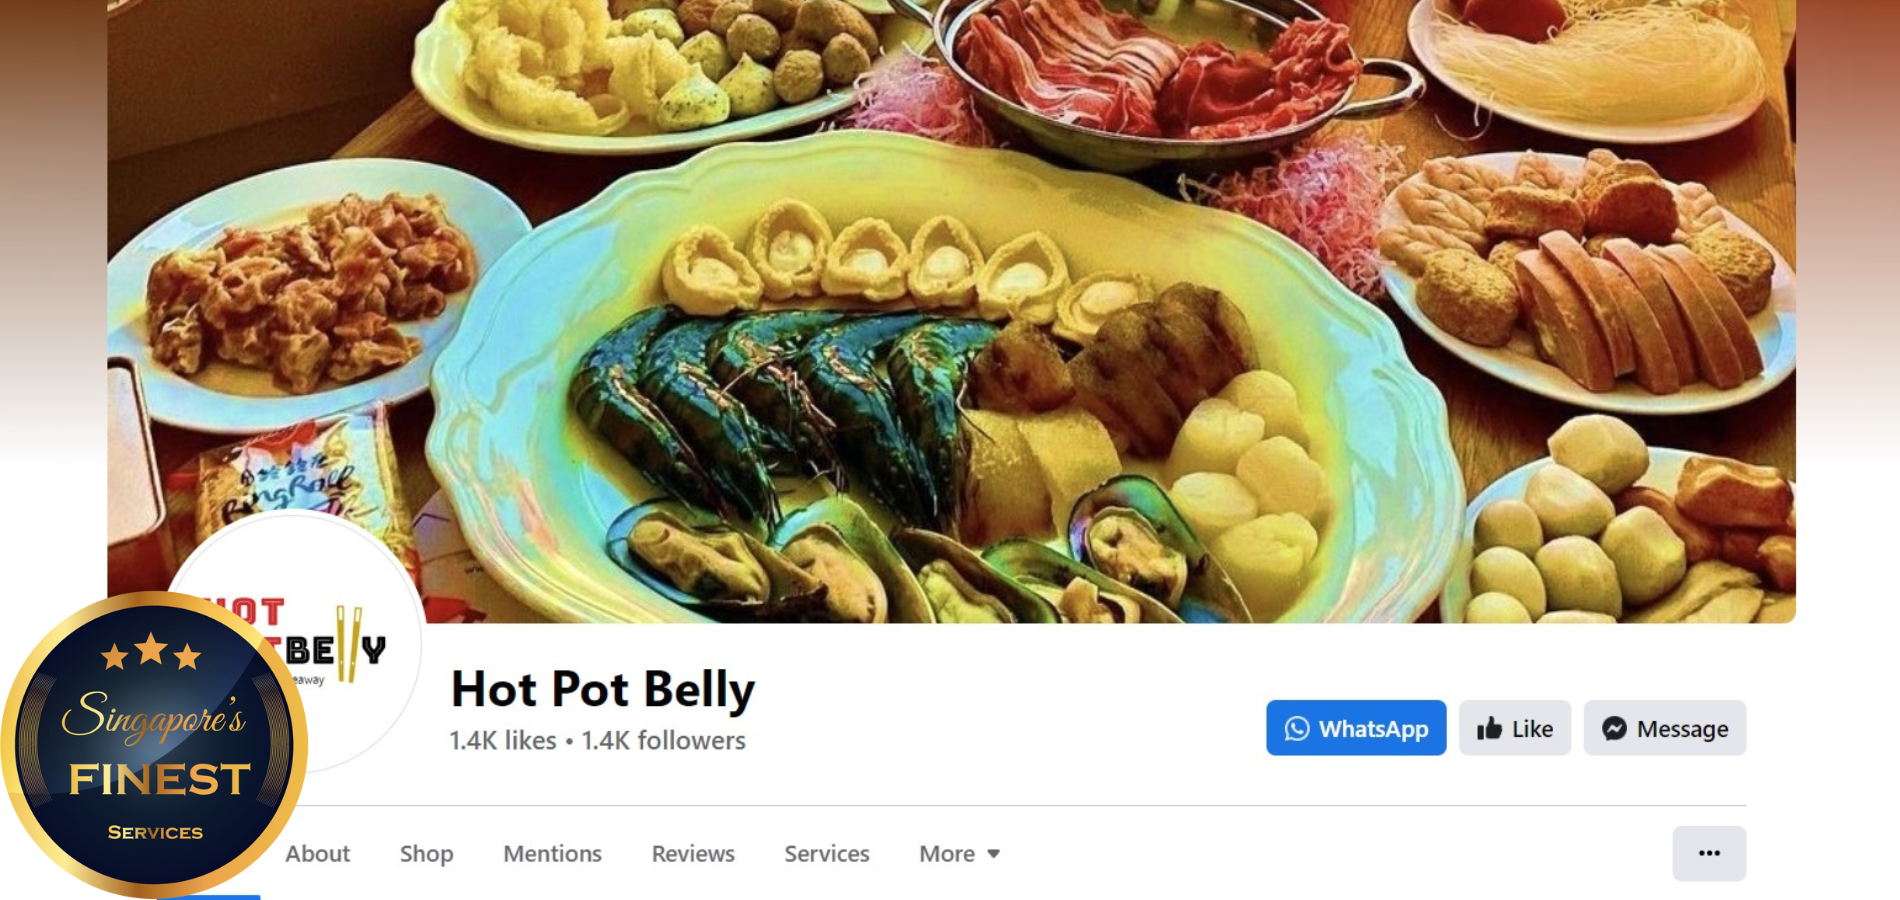Go to the Mentions tab
Screen dimensions: 1900x900
(x=552, y=854)
